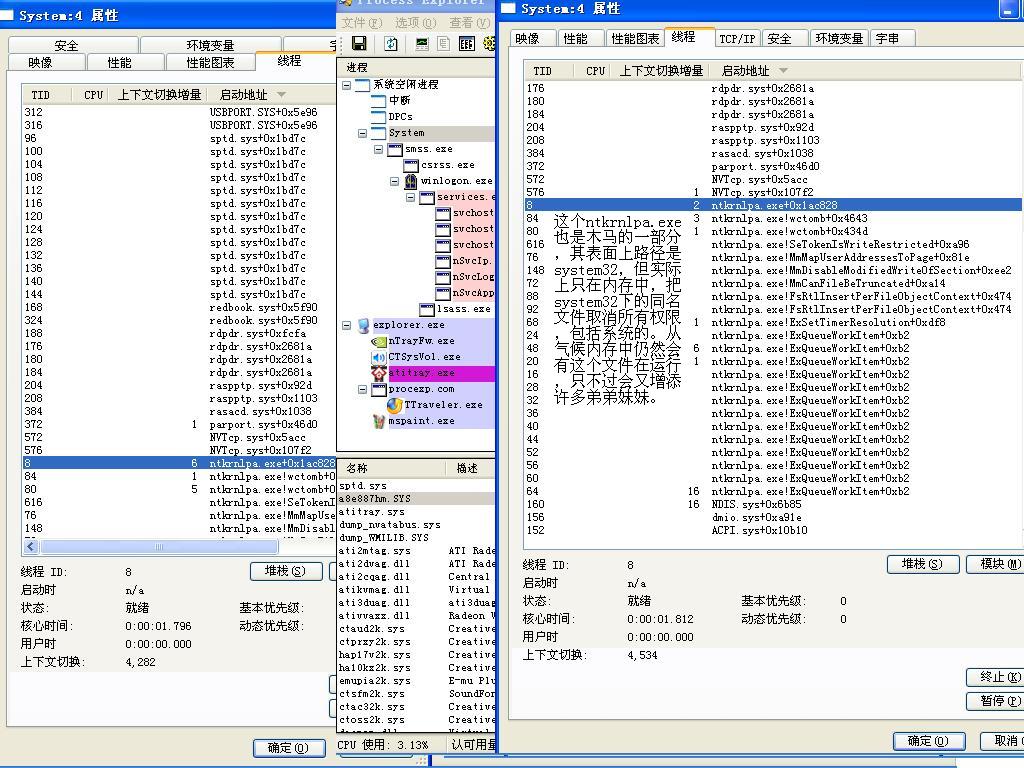This screenshot has height=768, width=1024.
Task: Click the lsass.exe process icon
Action: click(427, 309)
